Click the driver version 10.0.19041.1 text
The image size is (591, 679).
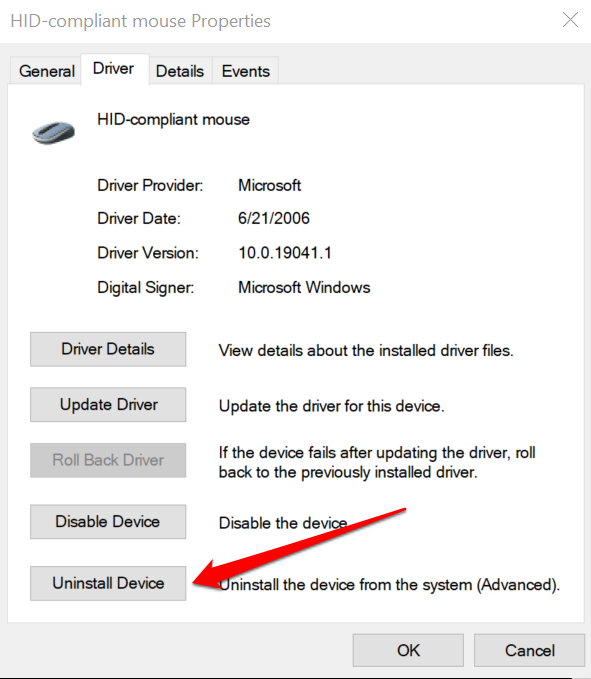285,252
